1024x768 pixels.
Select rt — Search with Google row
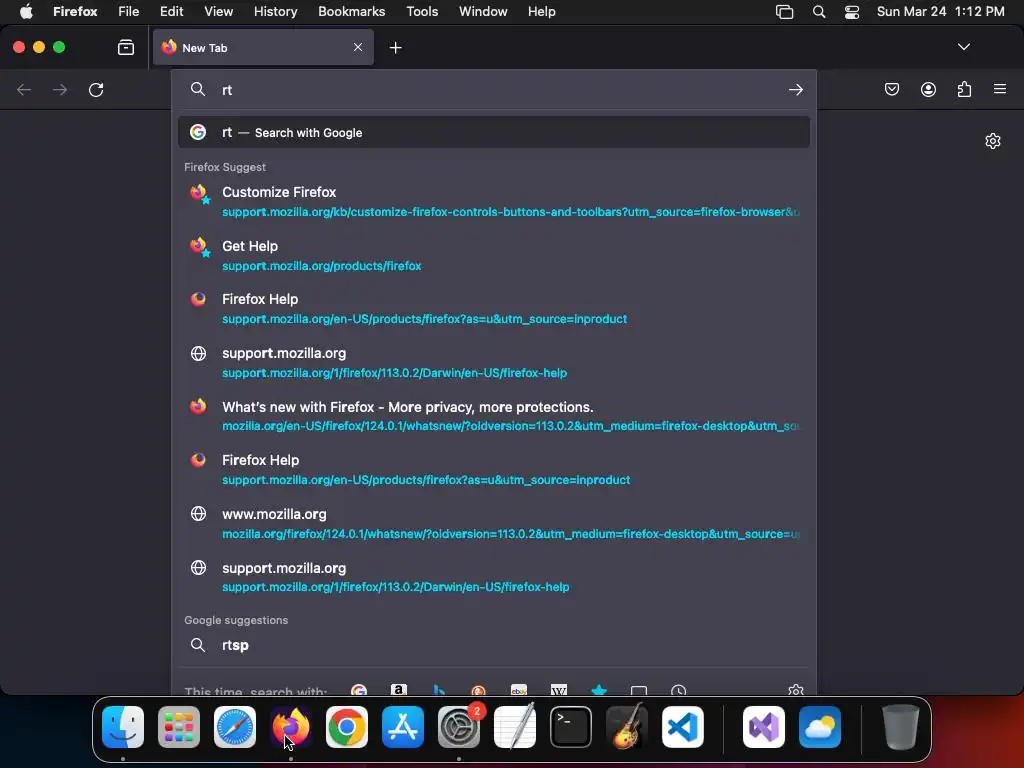tap(494, 133)
